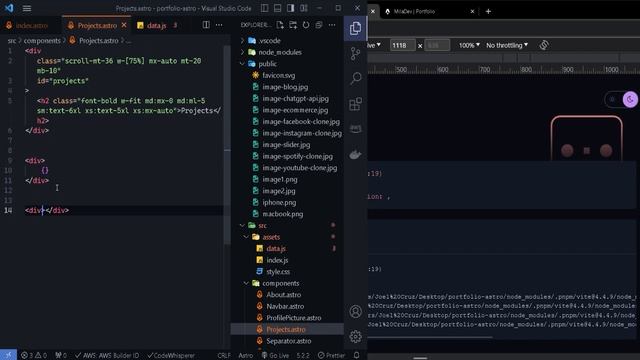Open the Extensions view
Image resolution: width=640 pixels, height=360 pixels.
pos(355,104)
